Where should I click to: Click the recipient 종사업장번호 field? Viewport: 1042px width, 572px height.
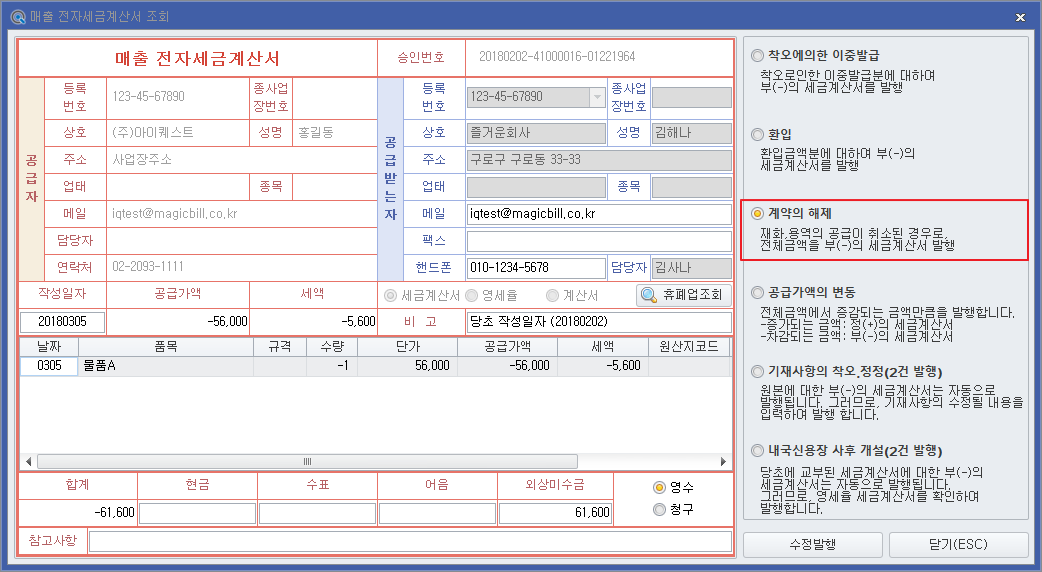tap(692, 97)
